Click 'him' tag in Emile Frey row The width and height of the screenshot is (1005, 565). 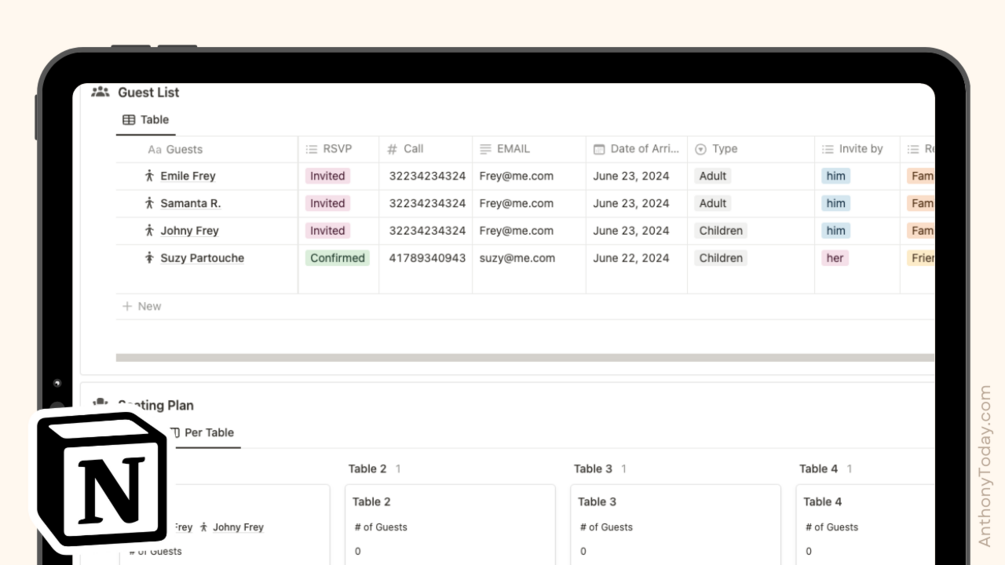point(836,176)
